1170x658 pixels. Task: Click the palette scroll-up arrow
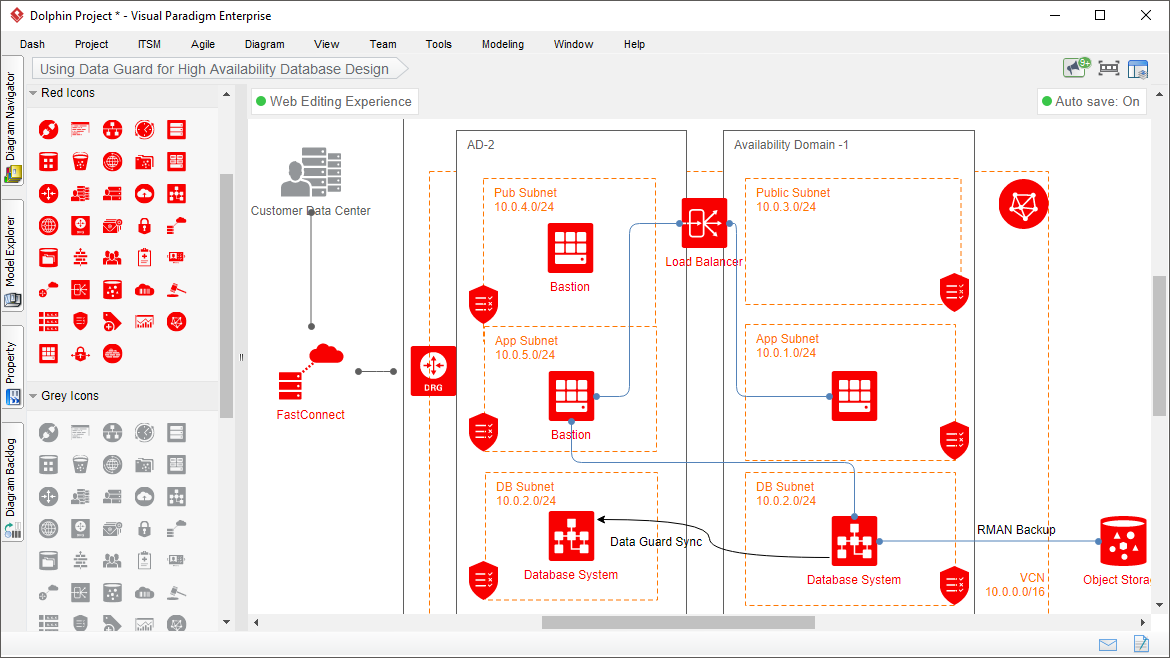click(227, 95)
